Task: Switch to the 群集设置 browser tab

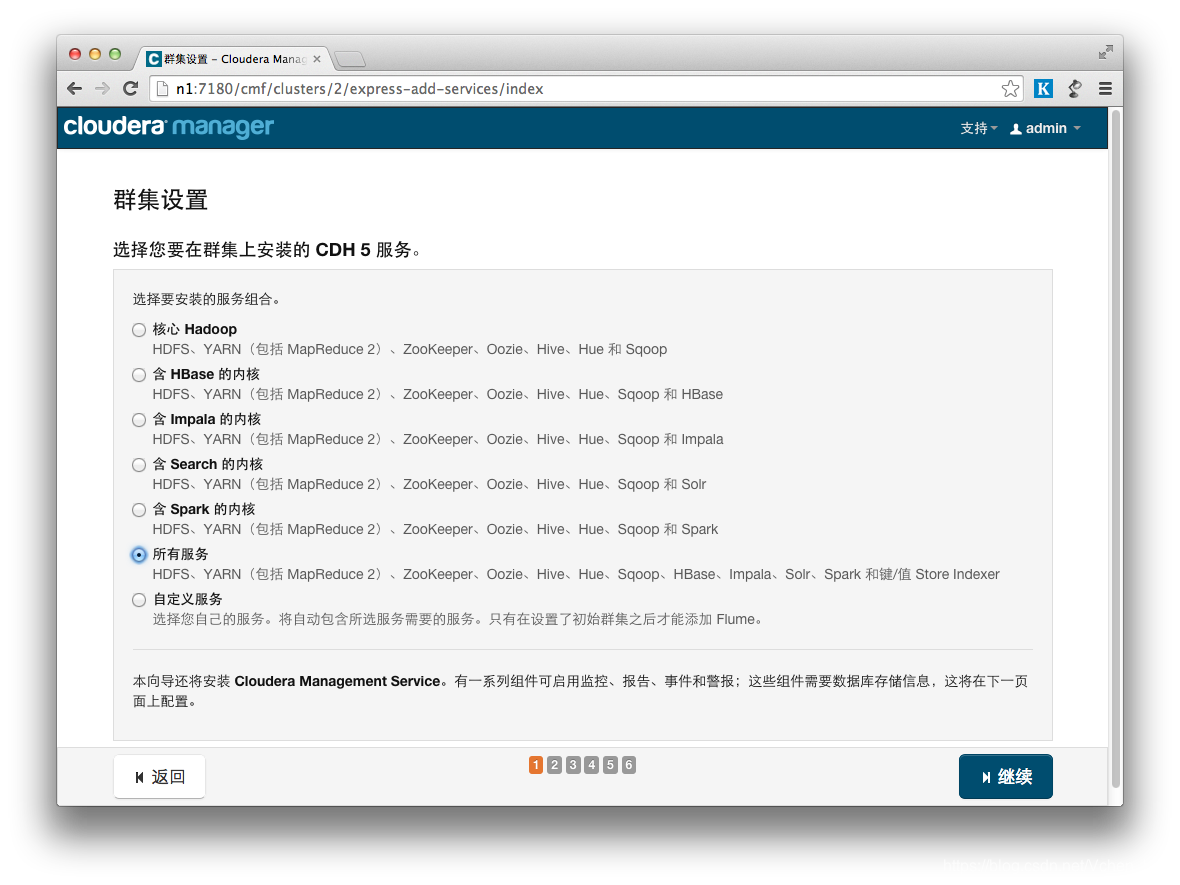Action: (235, 59)
